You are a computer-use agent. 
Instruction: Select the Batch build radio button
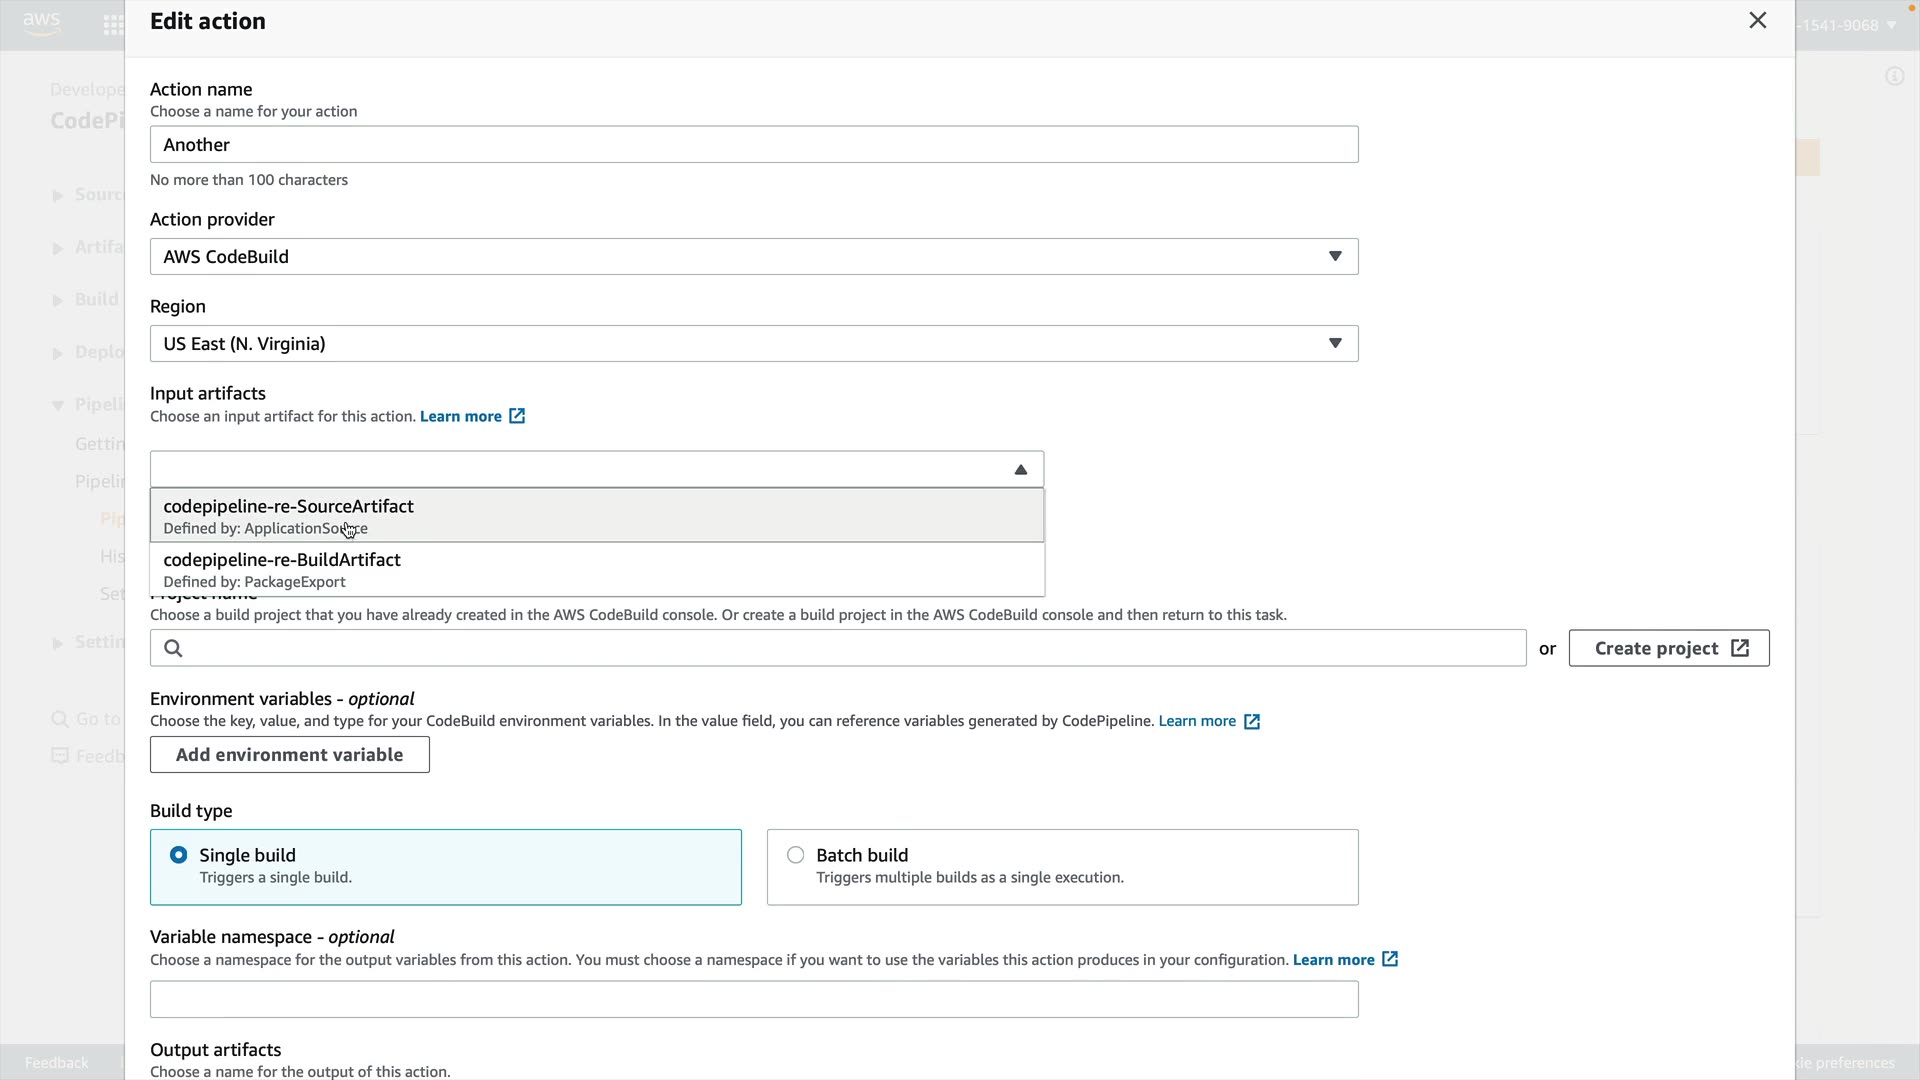(796, 855)
